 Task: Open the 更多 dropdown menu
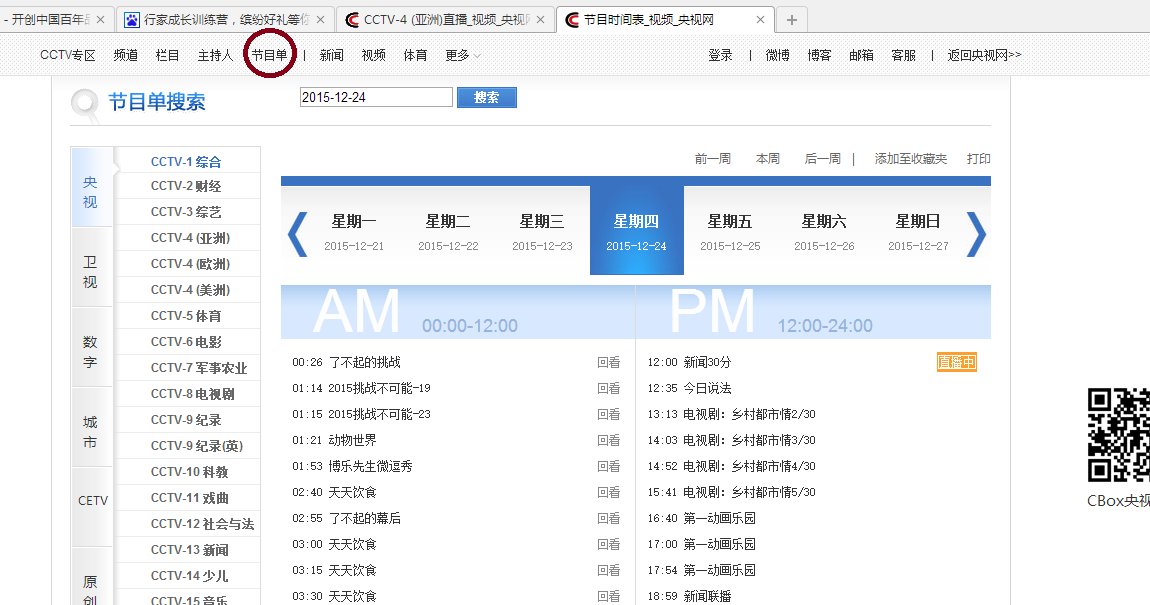pos(456,55)
